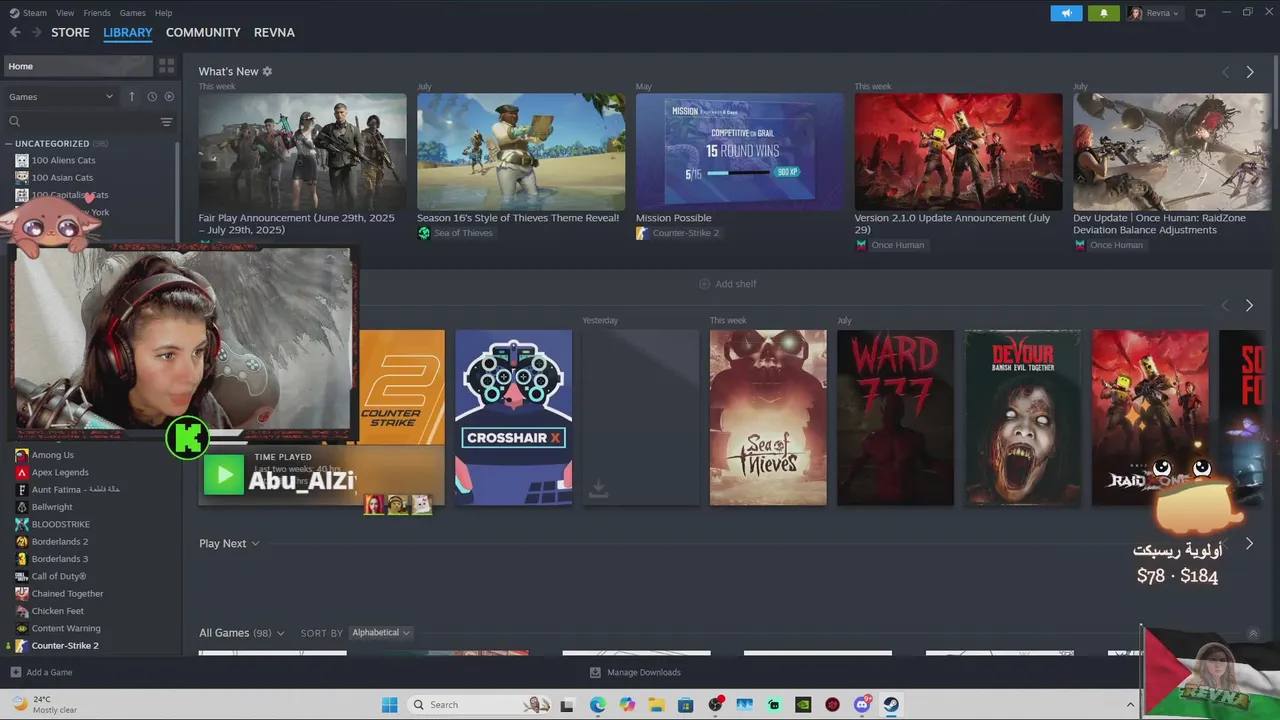Click the Home button in sidebar
This screenshot has height=720, width=1280.
(77, 66)
